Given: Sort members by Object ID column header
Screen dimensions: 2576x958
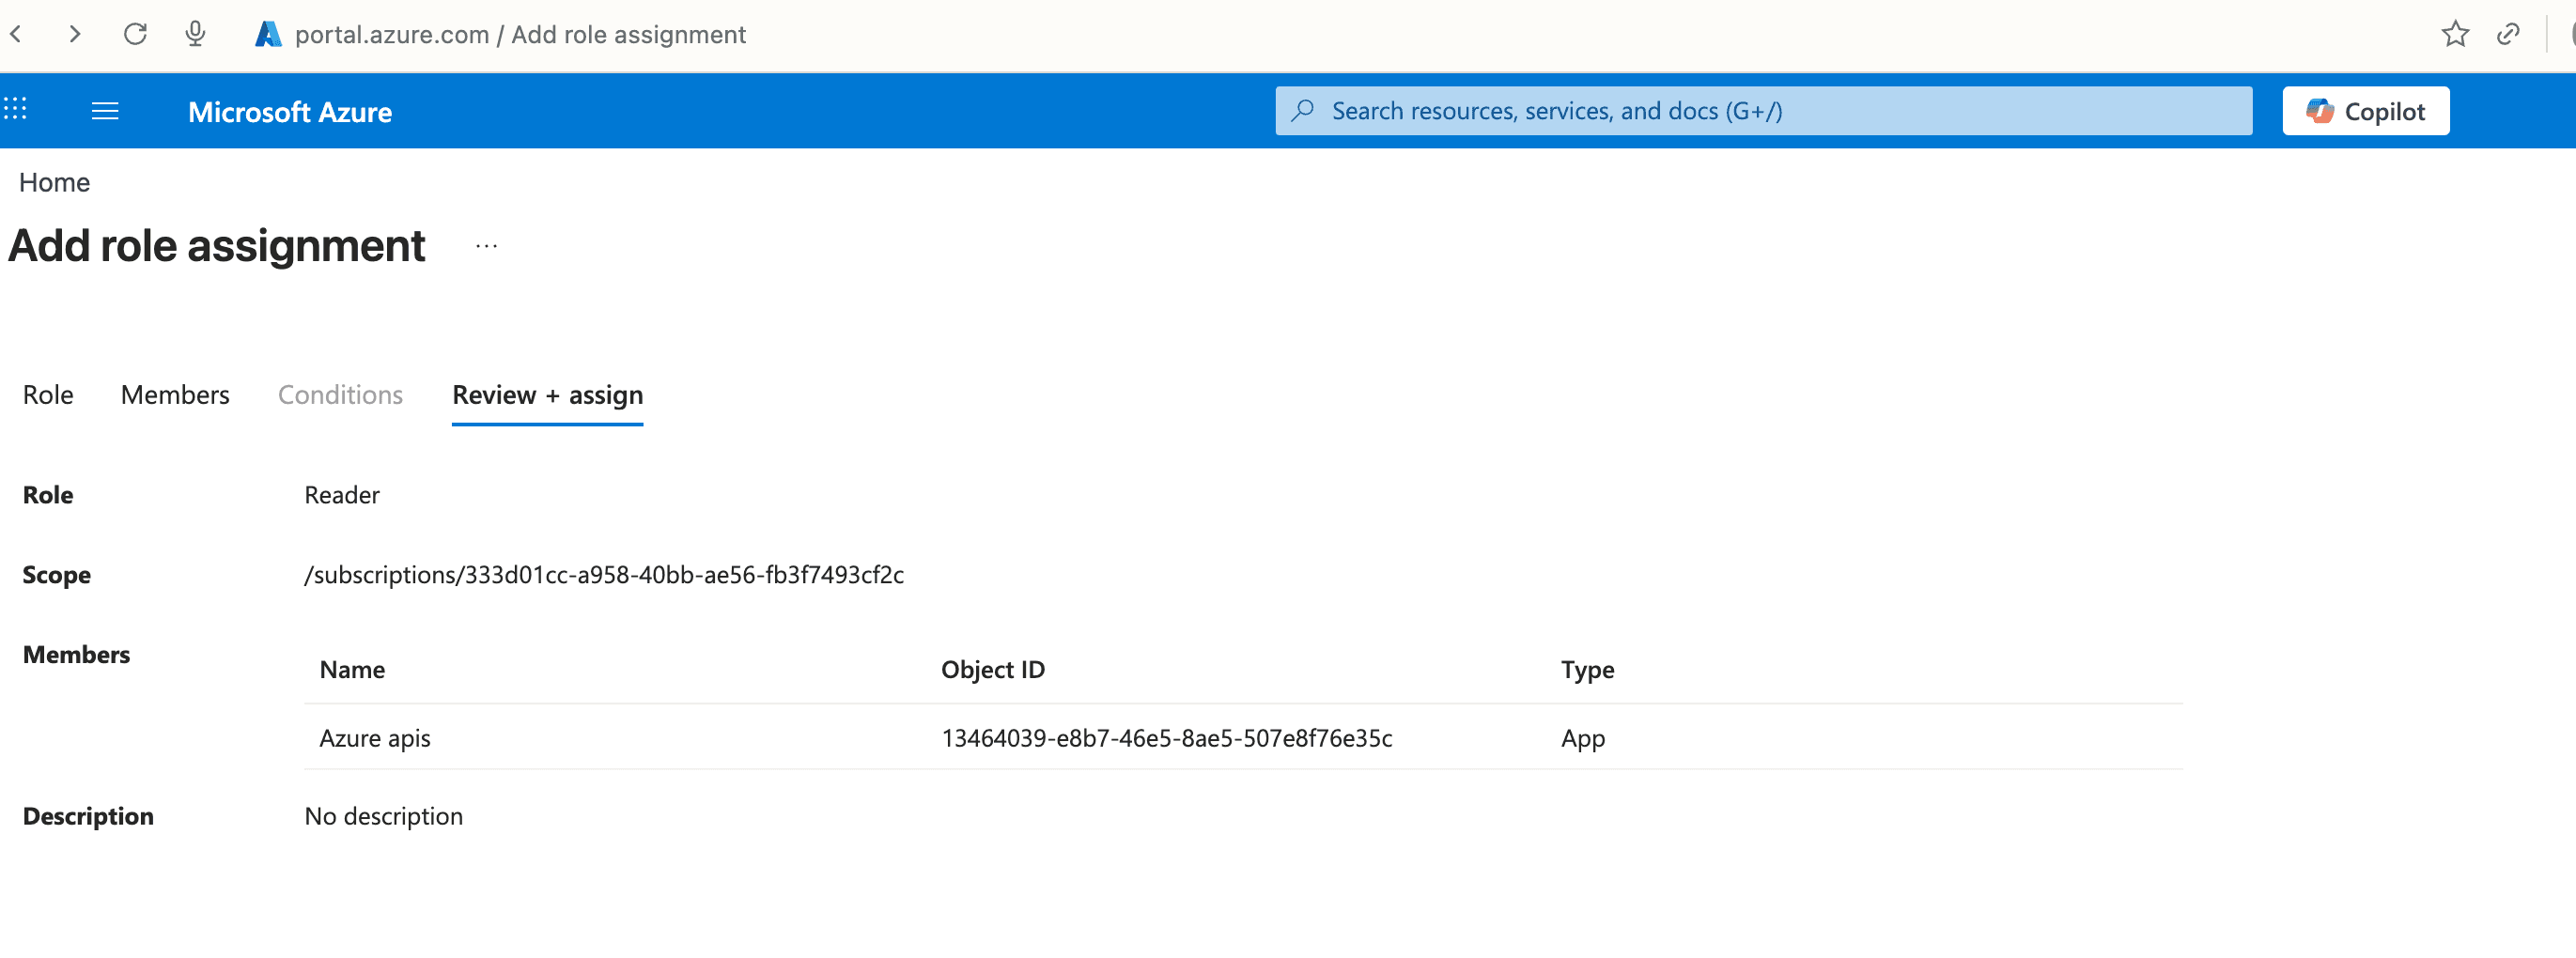Looking at the screenshot, I should 992,669.
